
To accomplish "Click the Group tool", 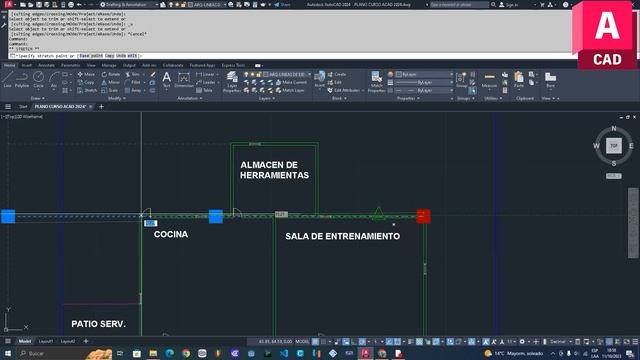I will (462, 79).
